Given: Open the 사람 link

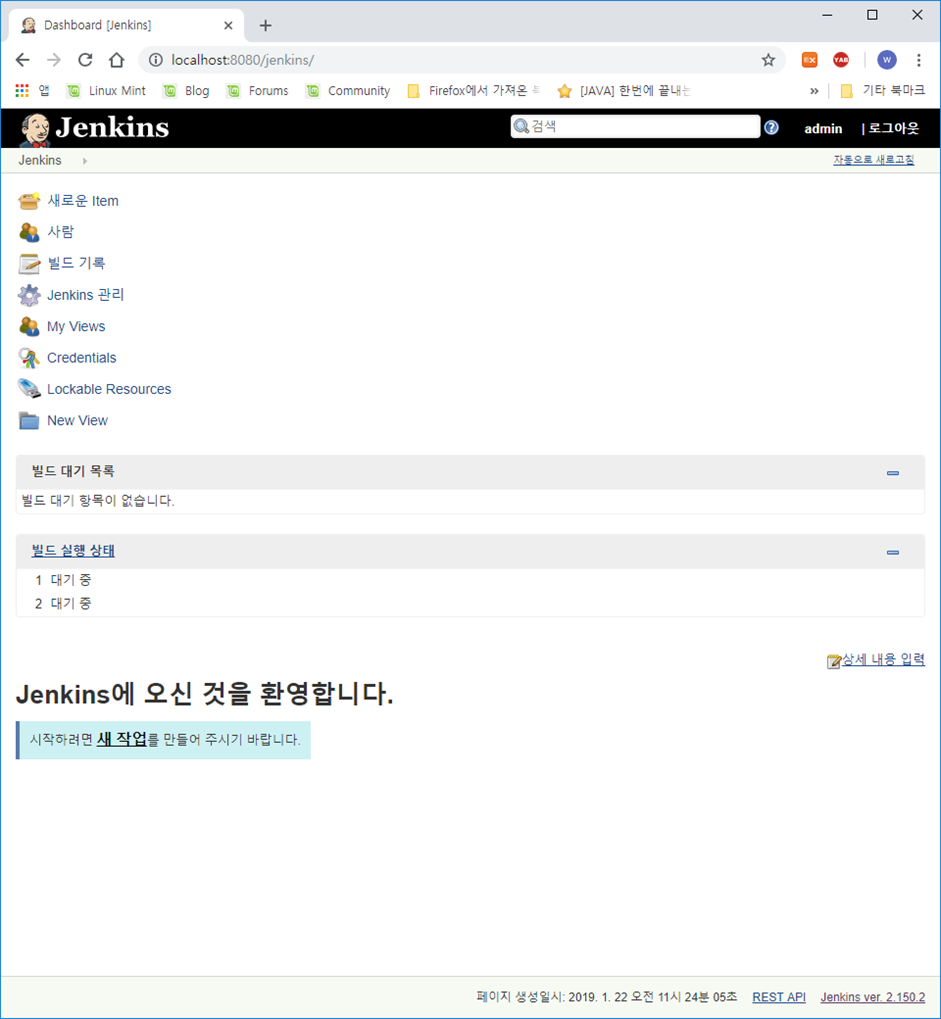Looking at the screenshot, I should [x=60, y=232].
